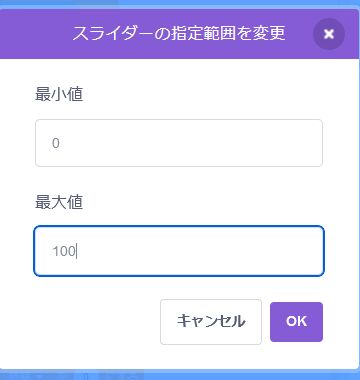The height and width of the screenshot is (380, 360).
Task: Select the purple dialog header bar
Action: pyautogui.click(x=179, y=34)
